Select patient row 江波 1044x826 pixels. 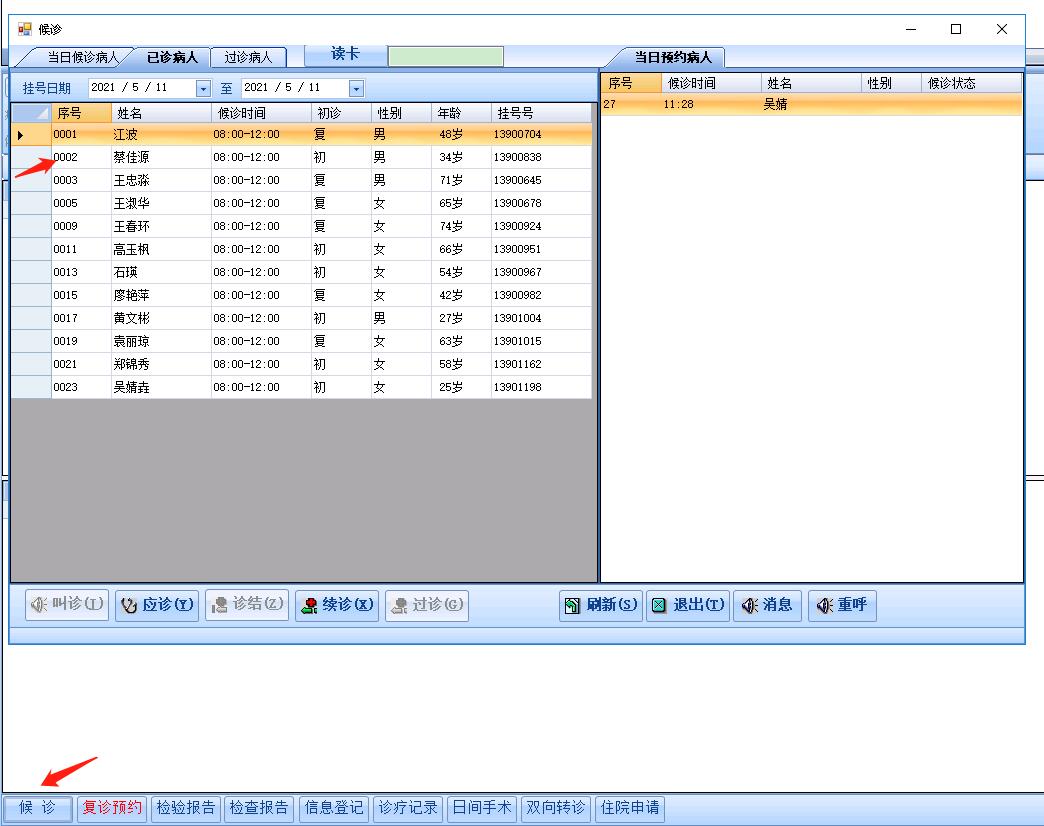(302, 134)
